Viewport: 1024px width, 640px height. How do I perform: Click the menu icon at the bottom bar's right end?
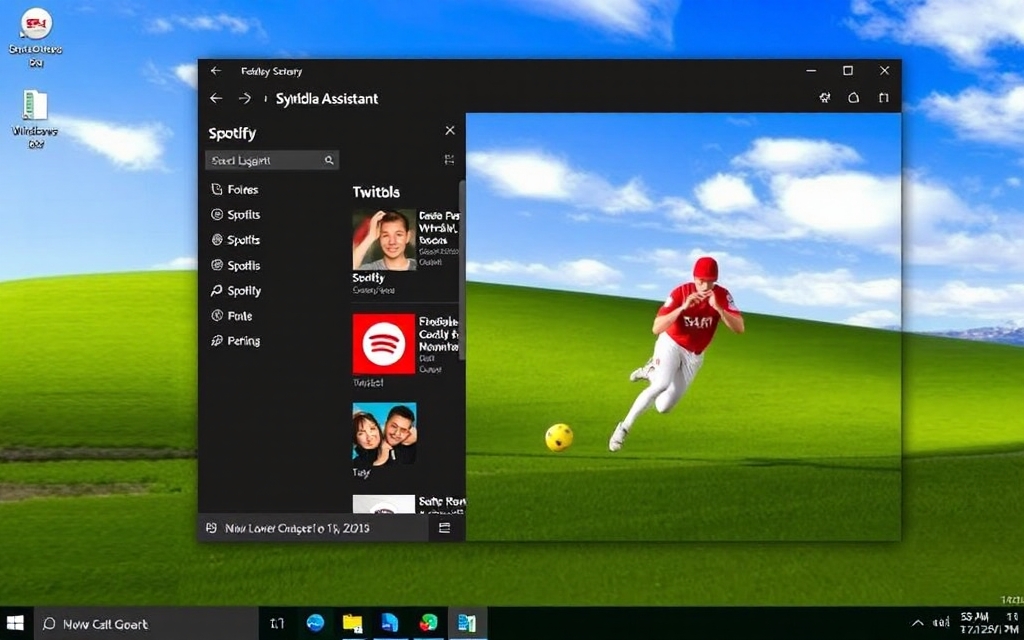click(x=445, y=528)
